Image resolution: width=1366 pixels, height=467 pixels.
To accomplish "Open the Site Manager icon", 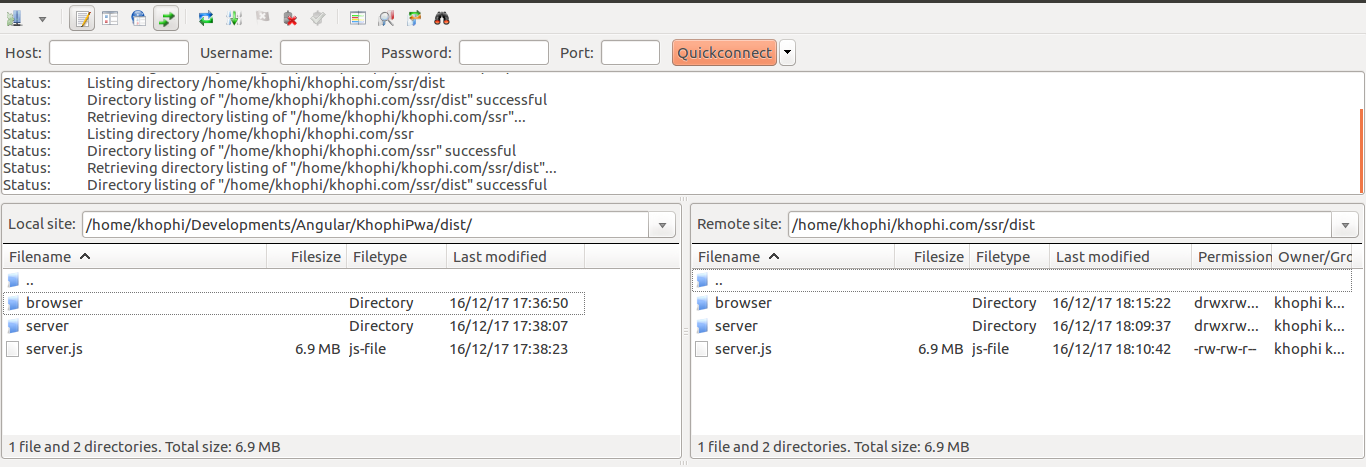I will point(15,18).
